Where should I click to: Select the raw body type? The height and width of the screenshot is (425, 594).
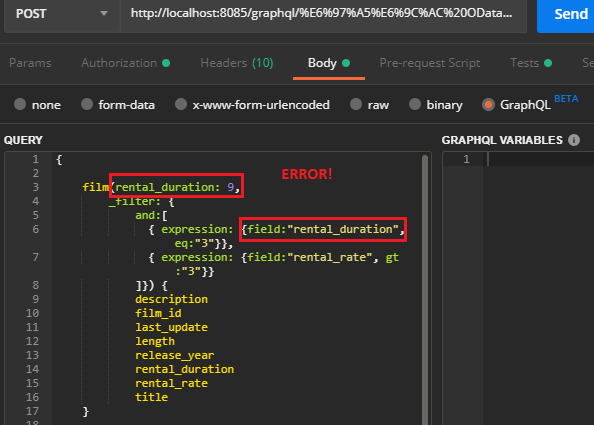[x=369, y=105]
